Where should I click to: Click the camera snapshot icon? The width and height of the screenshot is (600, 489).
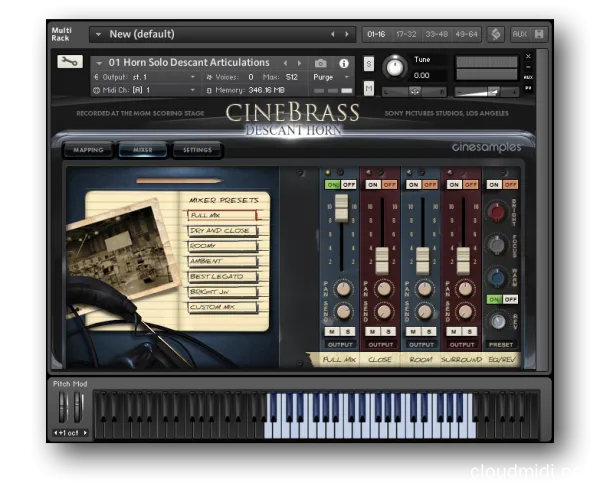click(321, 63)
